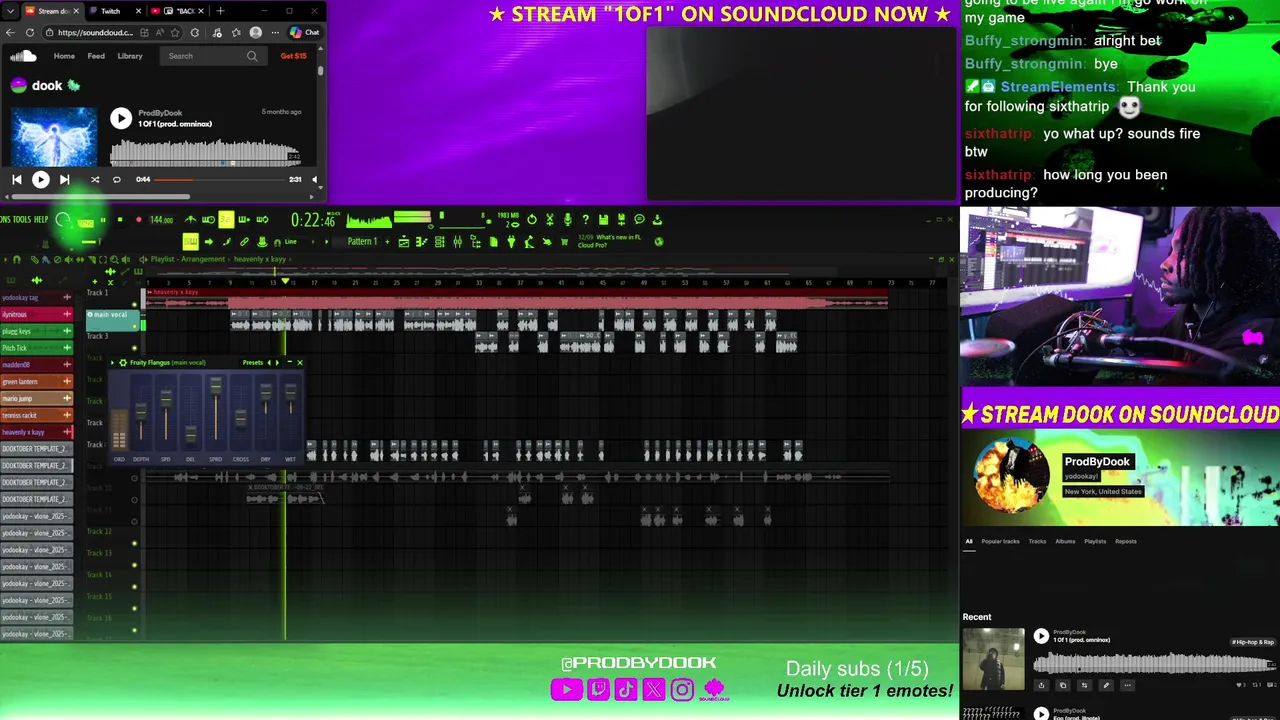Open the Fruity Flangus gear settings
Image resolution: width=1280 pixels, height=720 pixels.
(x=123, y=362)
